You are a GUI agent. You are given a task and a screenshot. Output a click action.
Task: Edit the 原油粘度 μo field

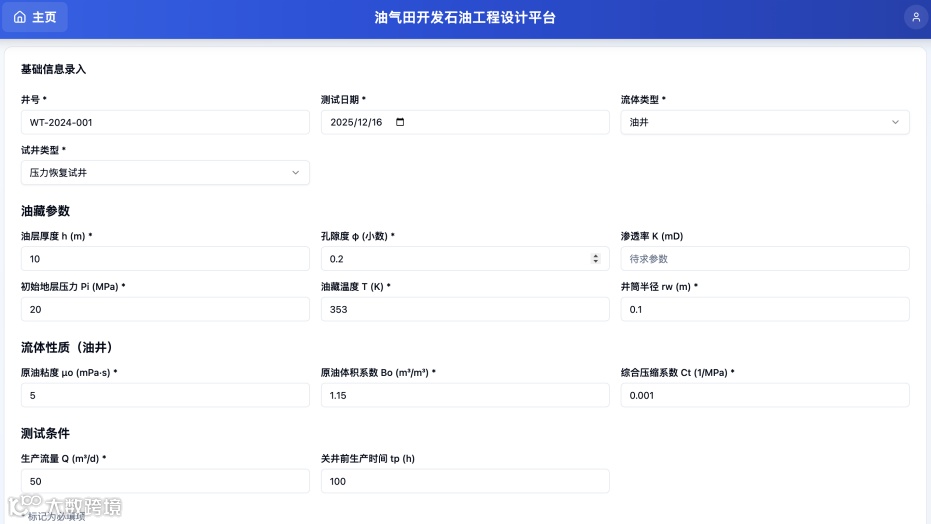(165, 395)
